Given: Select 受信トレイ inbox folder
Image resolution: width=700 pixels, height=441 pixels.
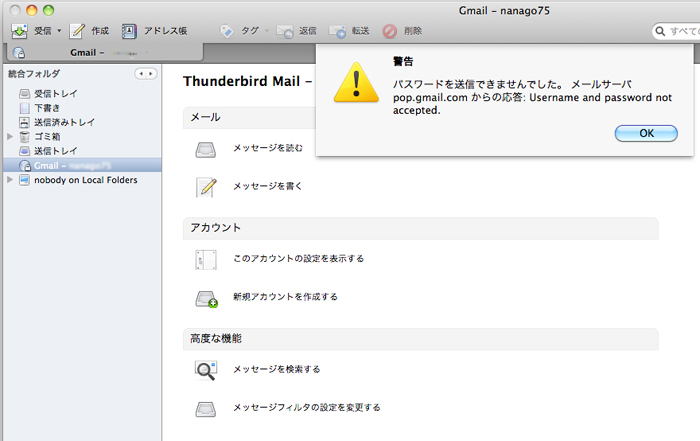Looking at the screenshot, I should pos(56,94).
